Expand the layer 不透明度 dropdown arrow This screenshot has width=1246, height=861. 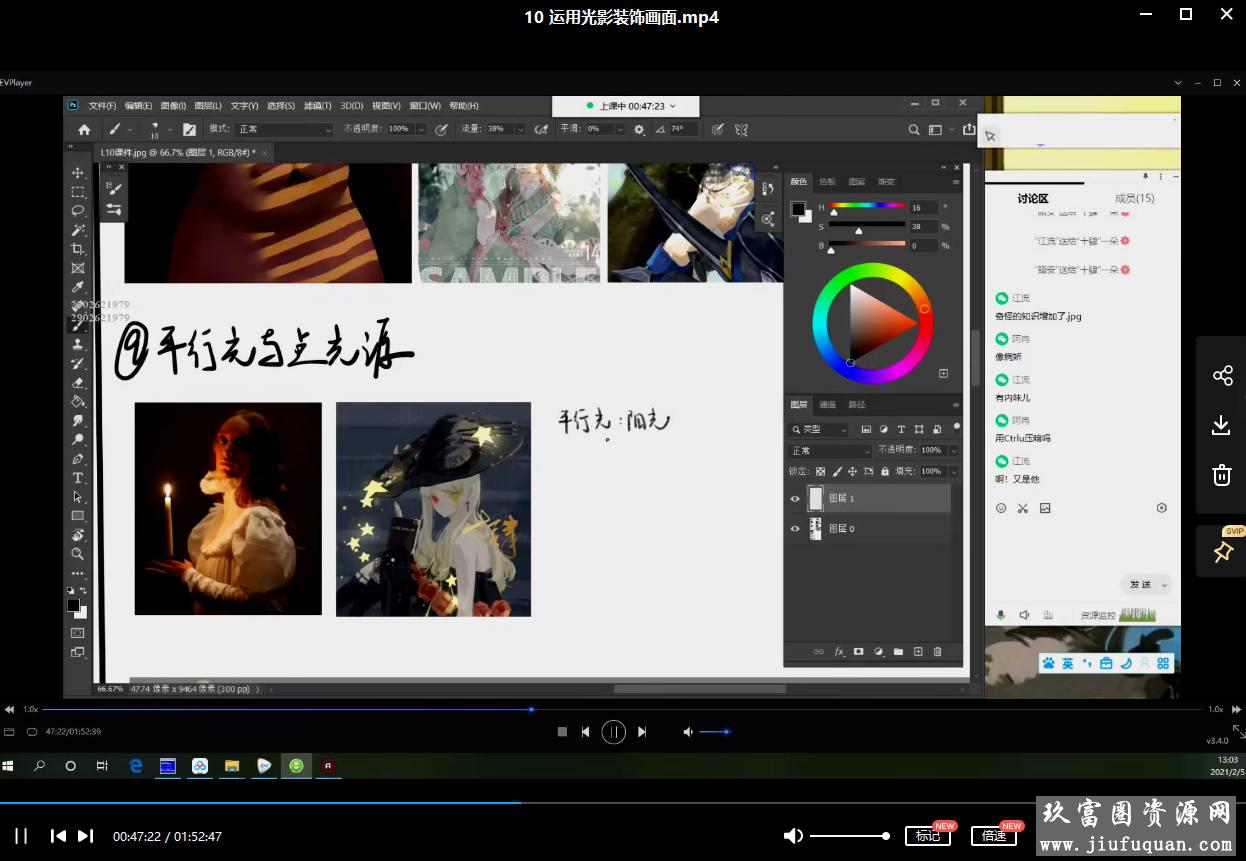[954, 451]
